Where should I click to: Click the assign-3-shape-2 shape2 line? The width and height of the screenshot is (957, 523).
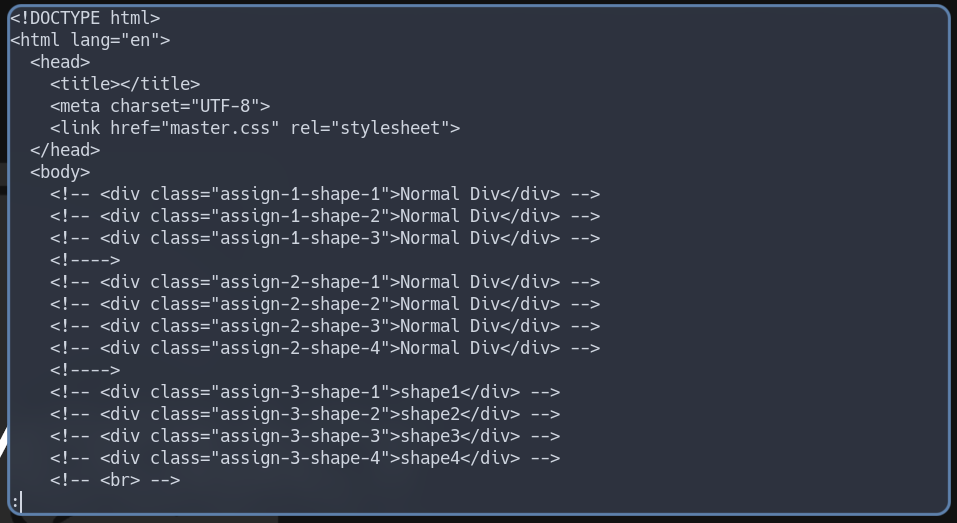(305, 414)
